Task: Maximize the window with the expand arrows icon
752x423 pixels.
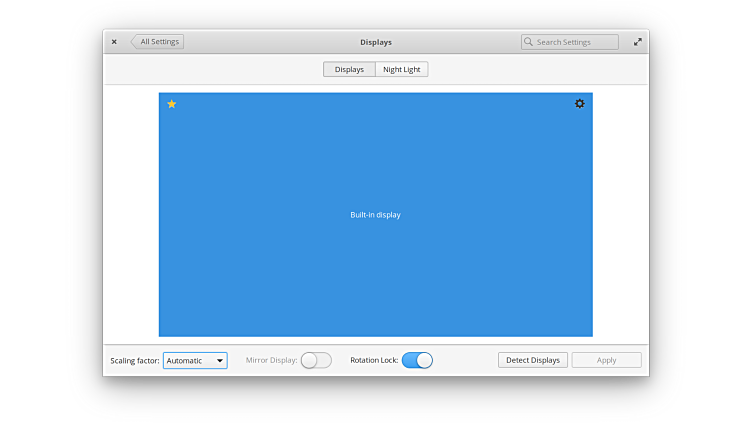Action: tap(637, 42)
